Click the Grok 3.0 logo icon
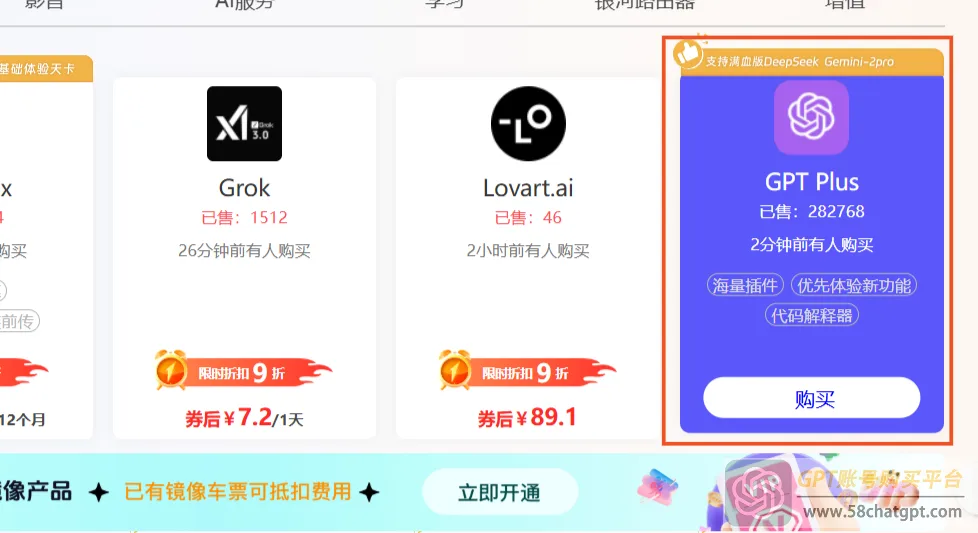978x533 pixels. (x=244, y=123)
